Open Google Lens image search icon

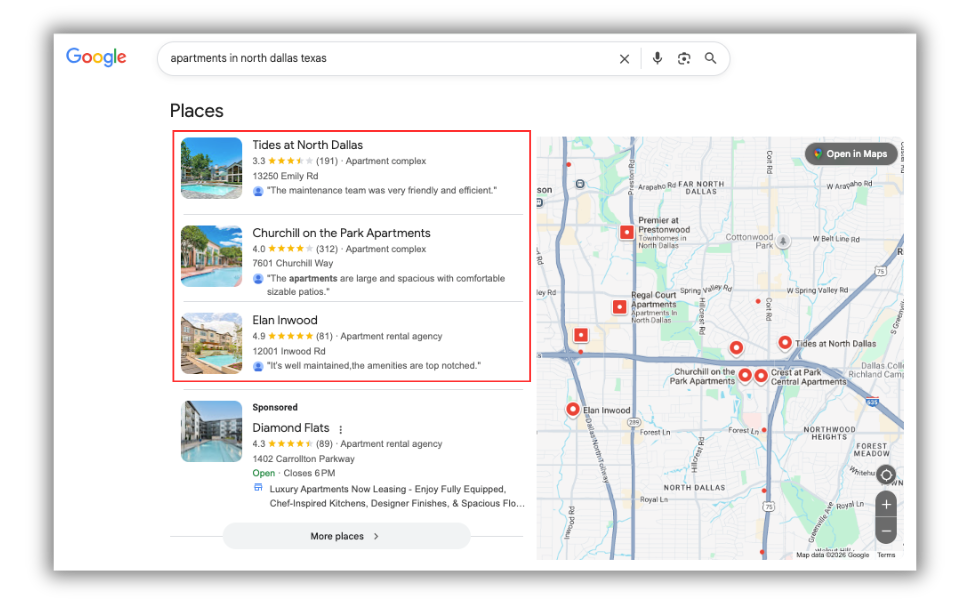coord(684,59)
